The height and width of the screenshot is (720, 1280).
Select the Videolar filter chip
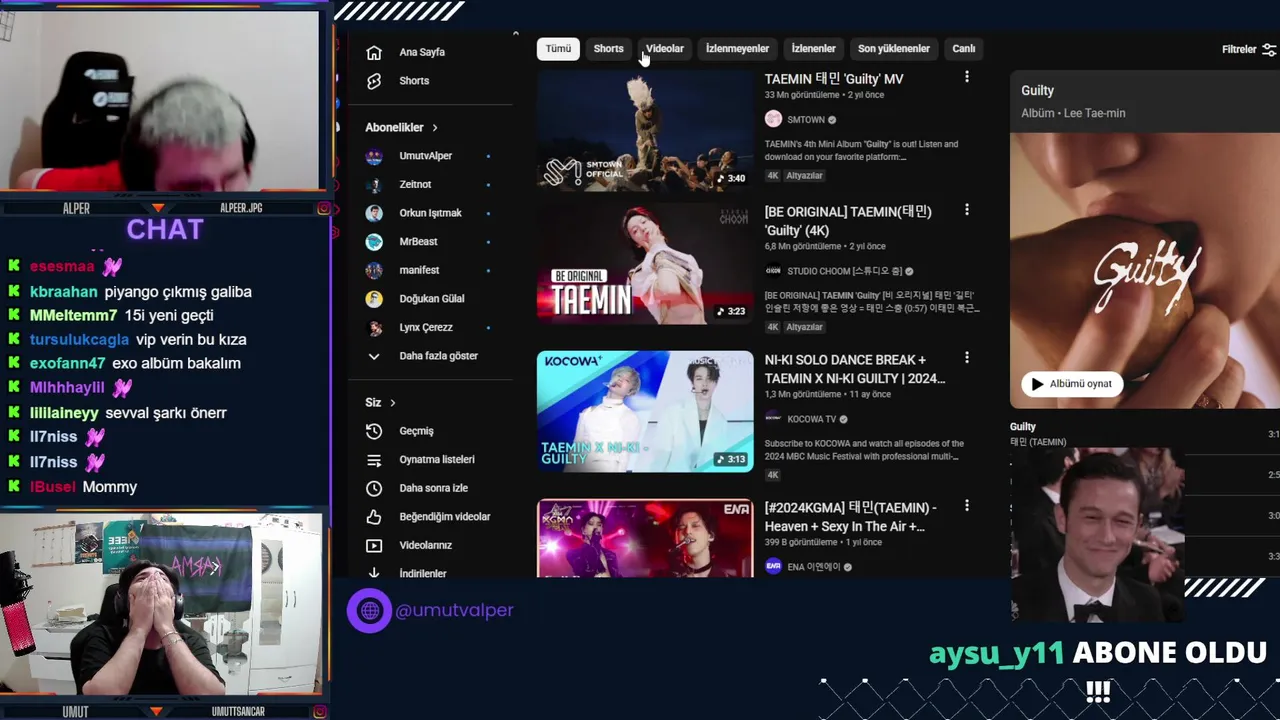pyautogui.click(x=665, y=49)
